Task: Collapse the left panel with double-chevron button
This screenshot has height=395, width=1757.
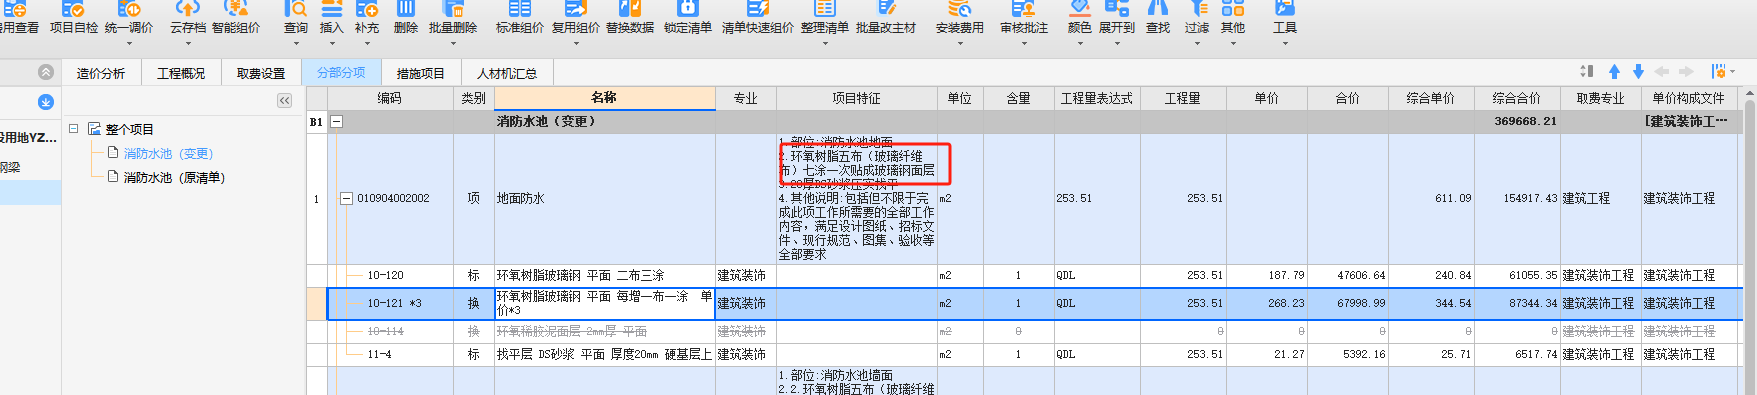Action: tap(284, 100)
